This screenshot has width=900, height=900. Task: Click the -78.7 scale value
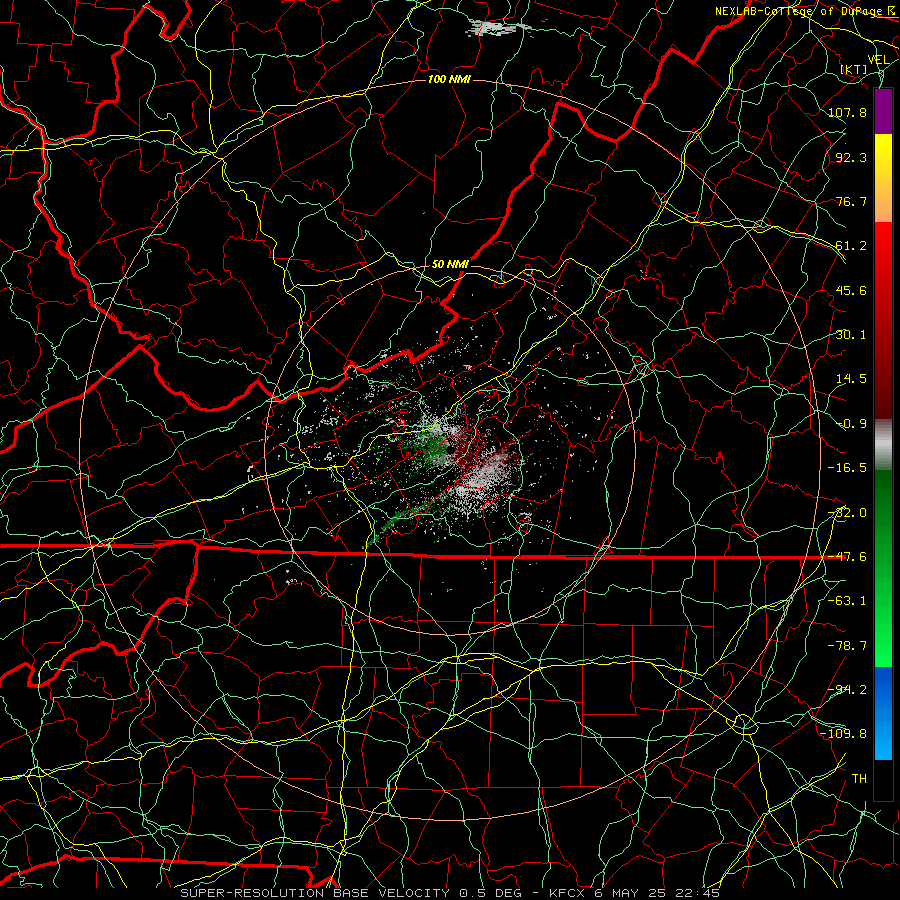click(x=847, y=646)
